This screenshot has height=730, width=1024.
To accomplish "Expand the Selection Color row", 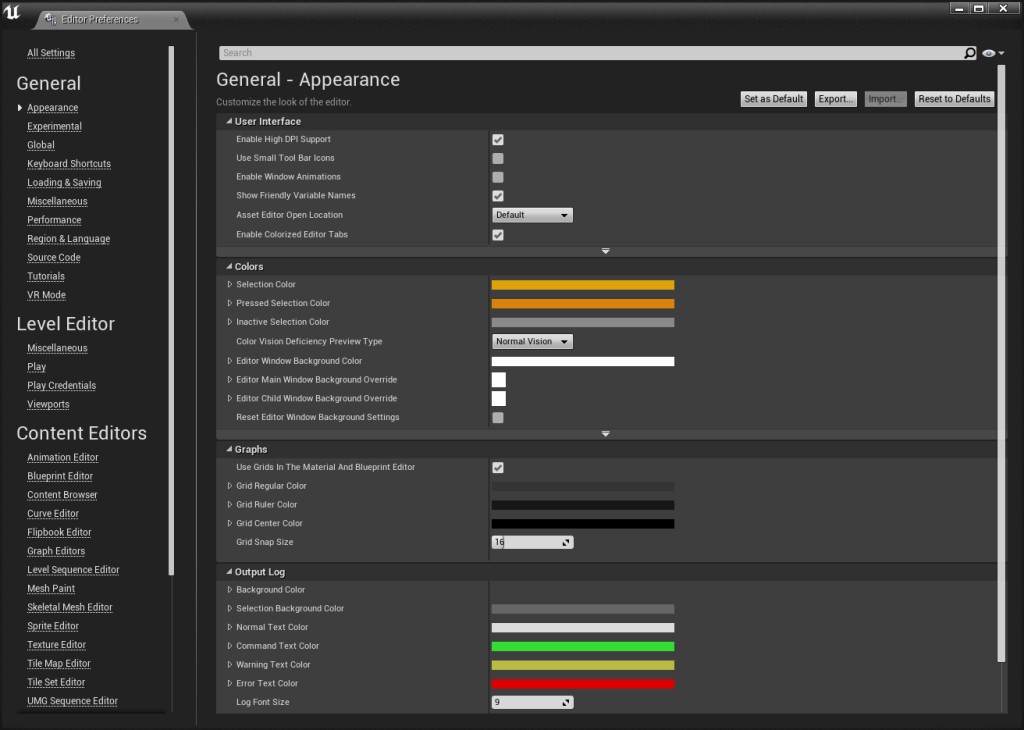I will click(229, 285).
